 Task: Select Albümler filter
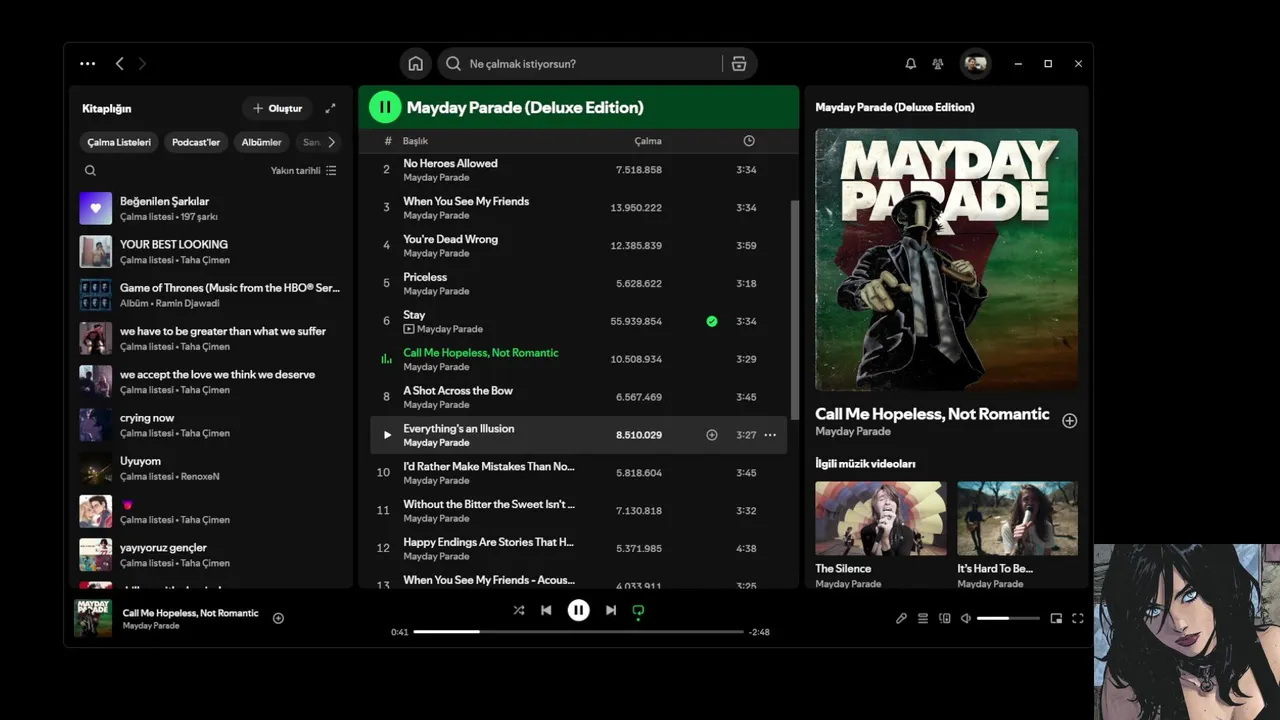262,142
